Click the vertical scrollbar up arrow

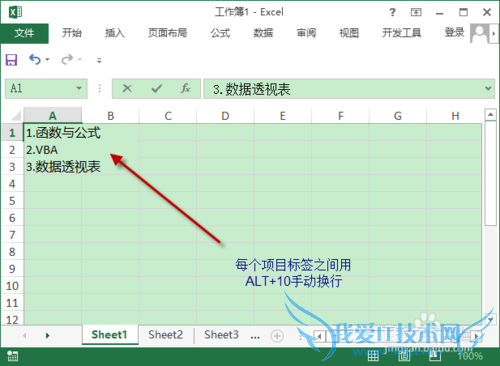tap(490, 115)
